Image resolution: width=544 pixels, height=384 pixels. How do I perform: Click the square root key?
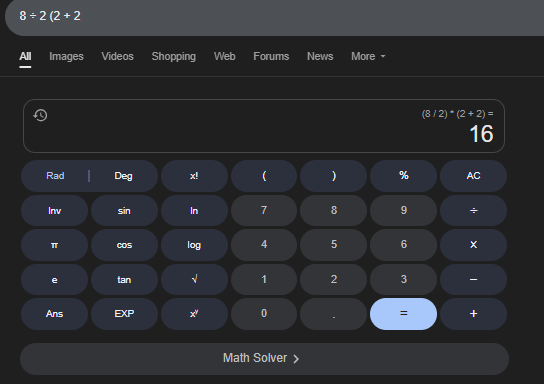(x=194, y=280)
